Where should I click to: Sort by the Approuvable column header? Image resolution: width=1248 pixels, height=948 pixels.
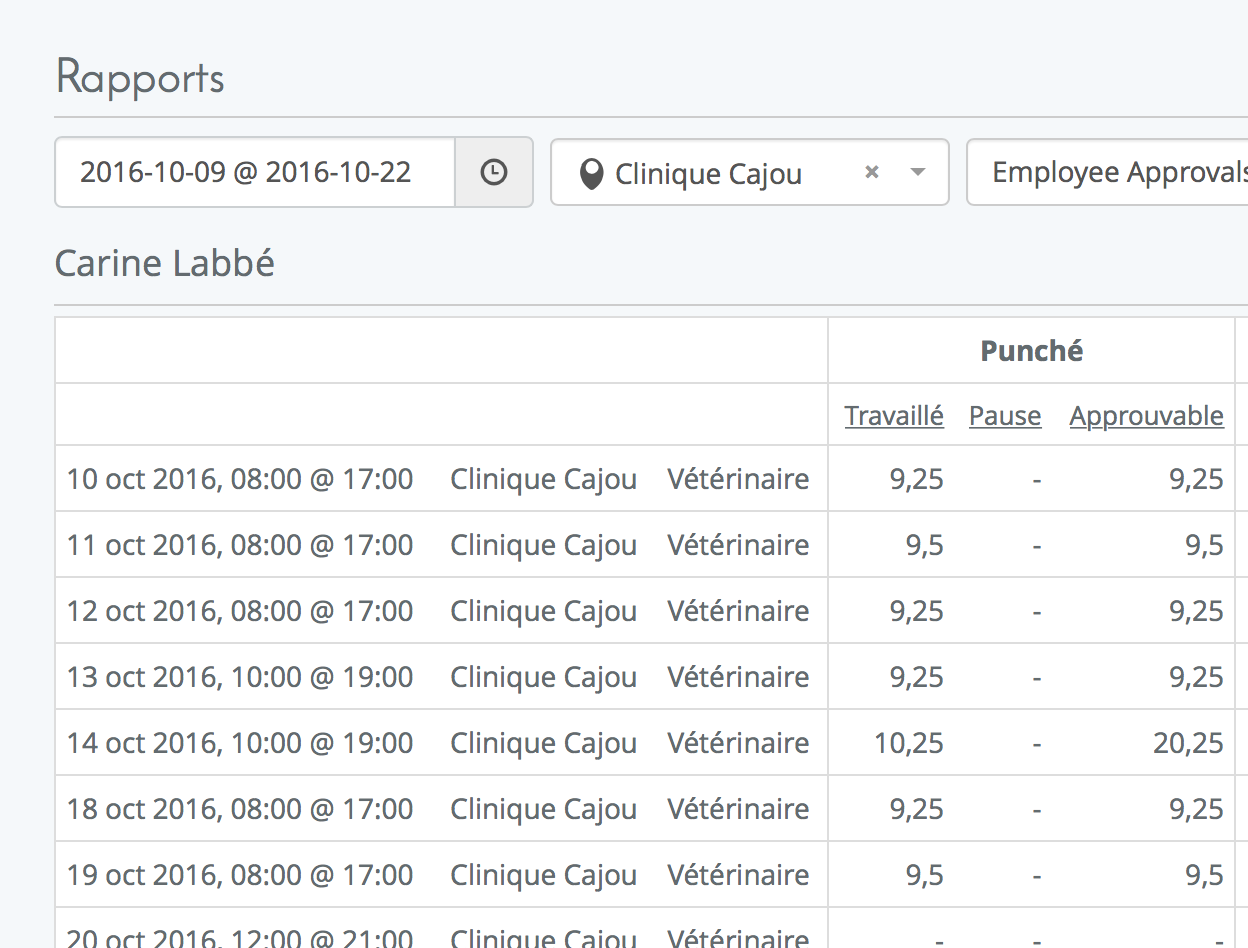(x=1146, y=416)
